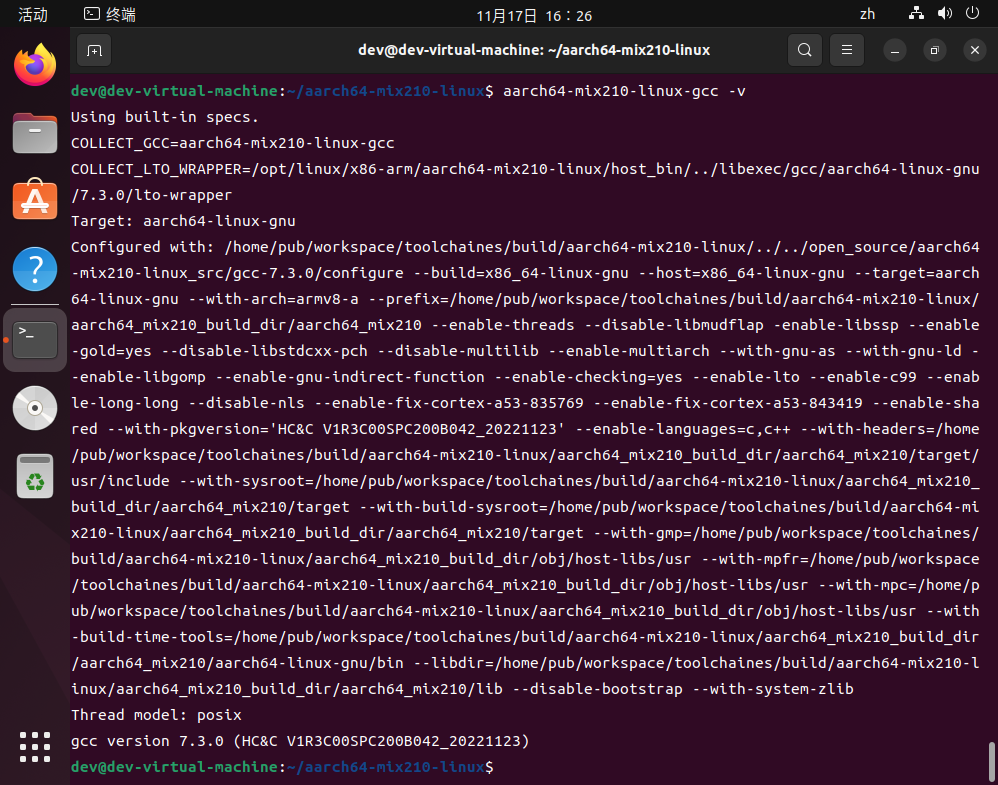This screenshot has width=998, height=785.
Task: Launch Firefox from the dock
Action: click(x=35, y=66)
